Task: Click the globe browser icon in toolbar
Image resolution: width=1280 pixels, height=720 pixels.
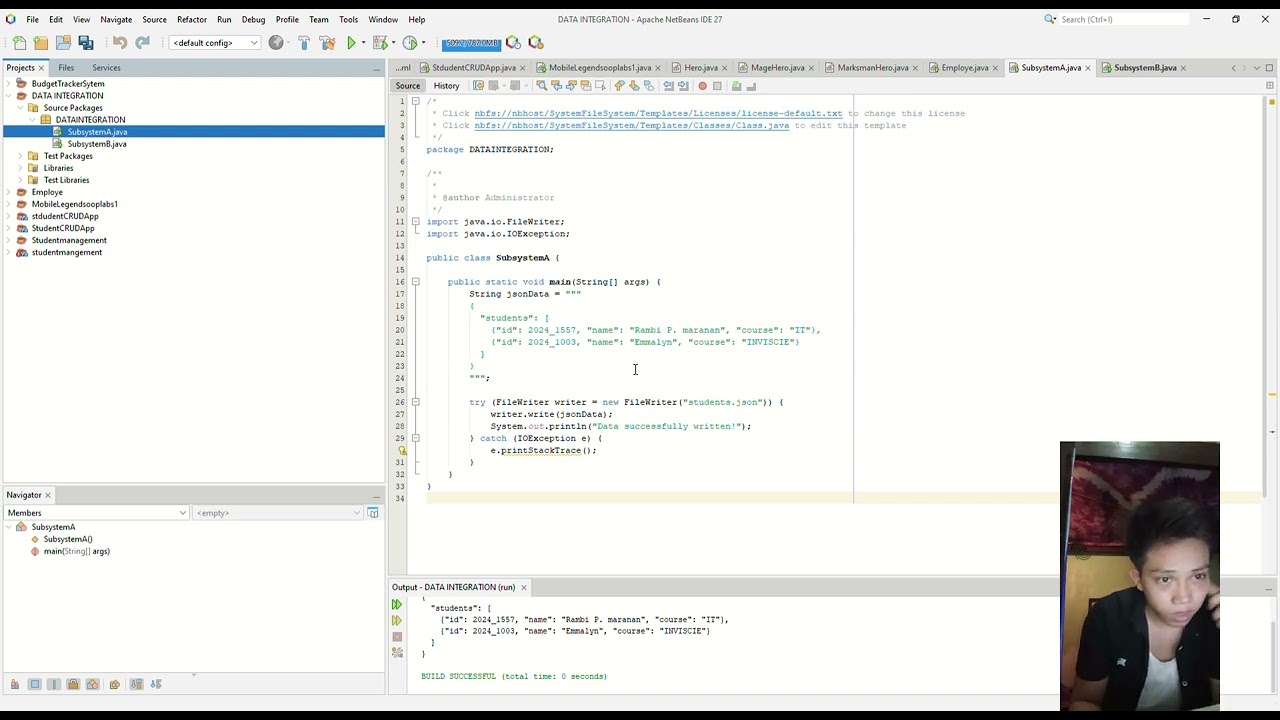Action: pyautogui.click(x=276, y=43)
